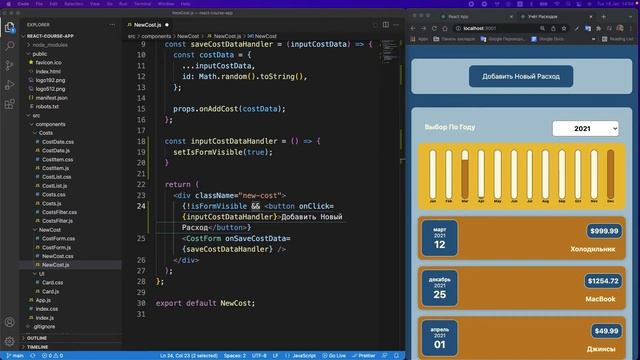Click the Jan chart bar
This screenshot has height=360, width=640.
pos(432,174)
